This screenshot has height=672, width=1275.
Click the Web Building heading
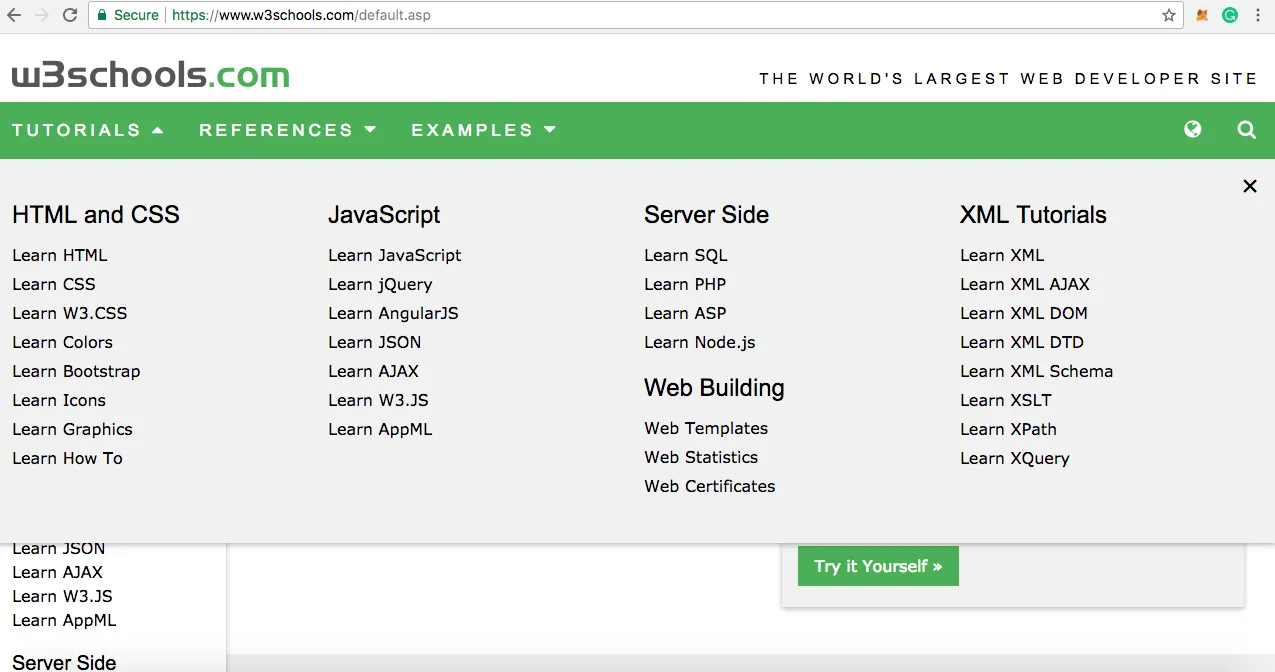(x=714, y=388)
